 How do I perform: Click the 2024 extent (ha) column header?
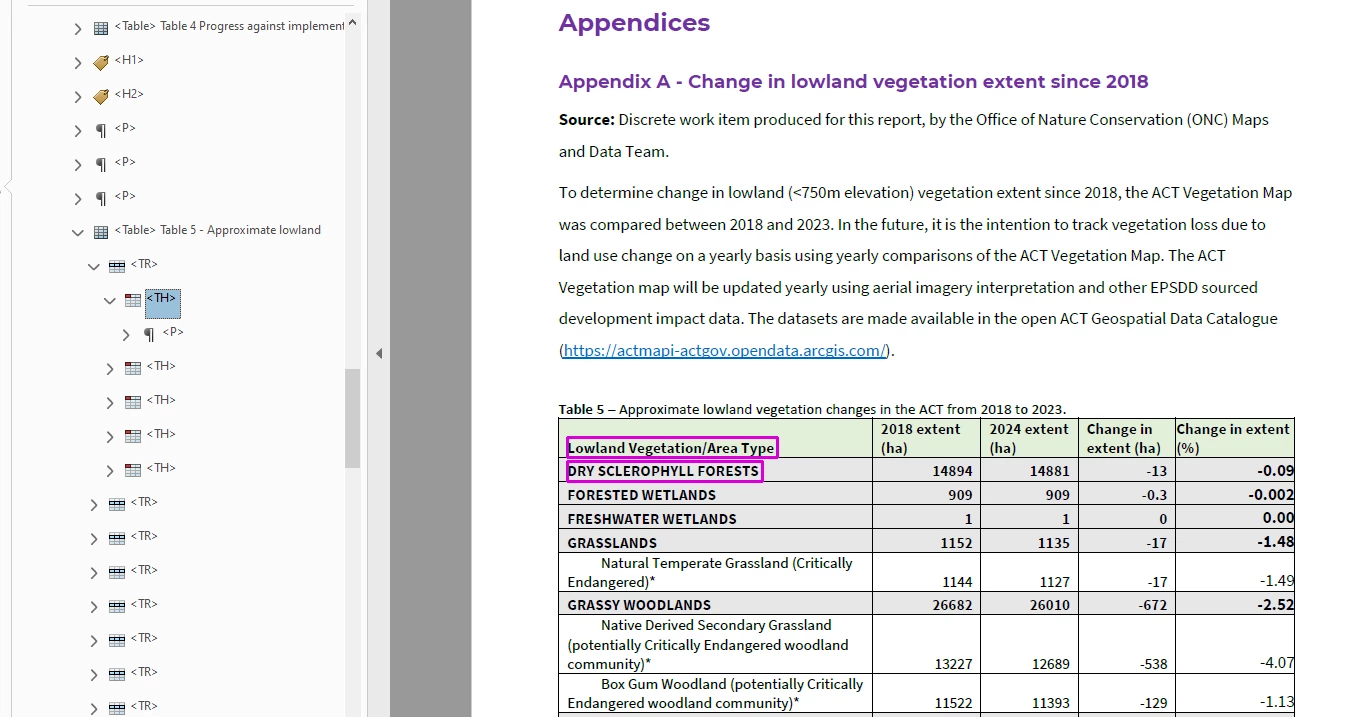1029,438
